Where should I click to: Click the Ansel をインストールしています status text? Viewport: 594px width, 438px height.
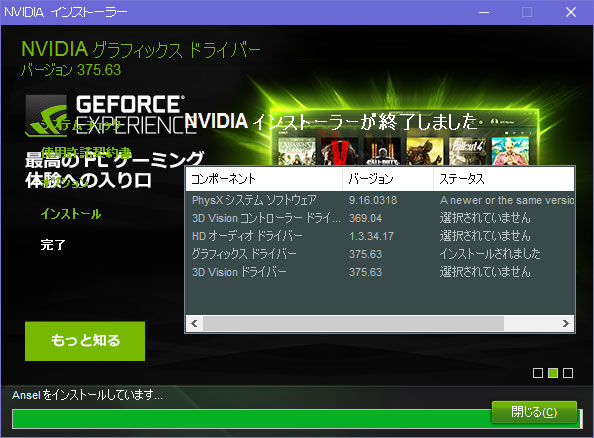pyautogui.click(x=87, y=395)
